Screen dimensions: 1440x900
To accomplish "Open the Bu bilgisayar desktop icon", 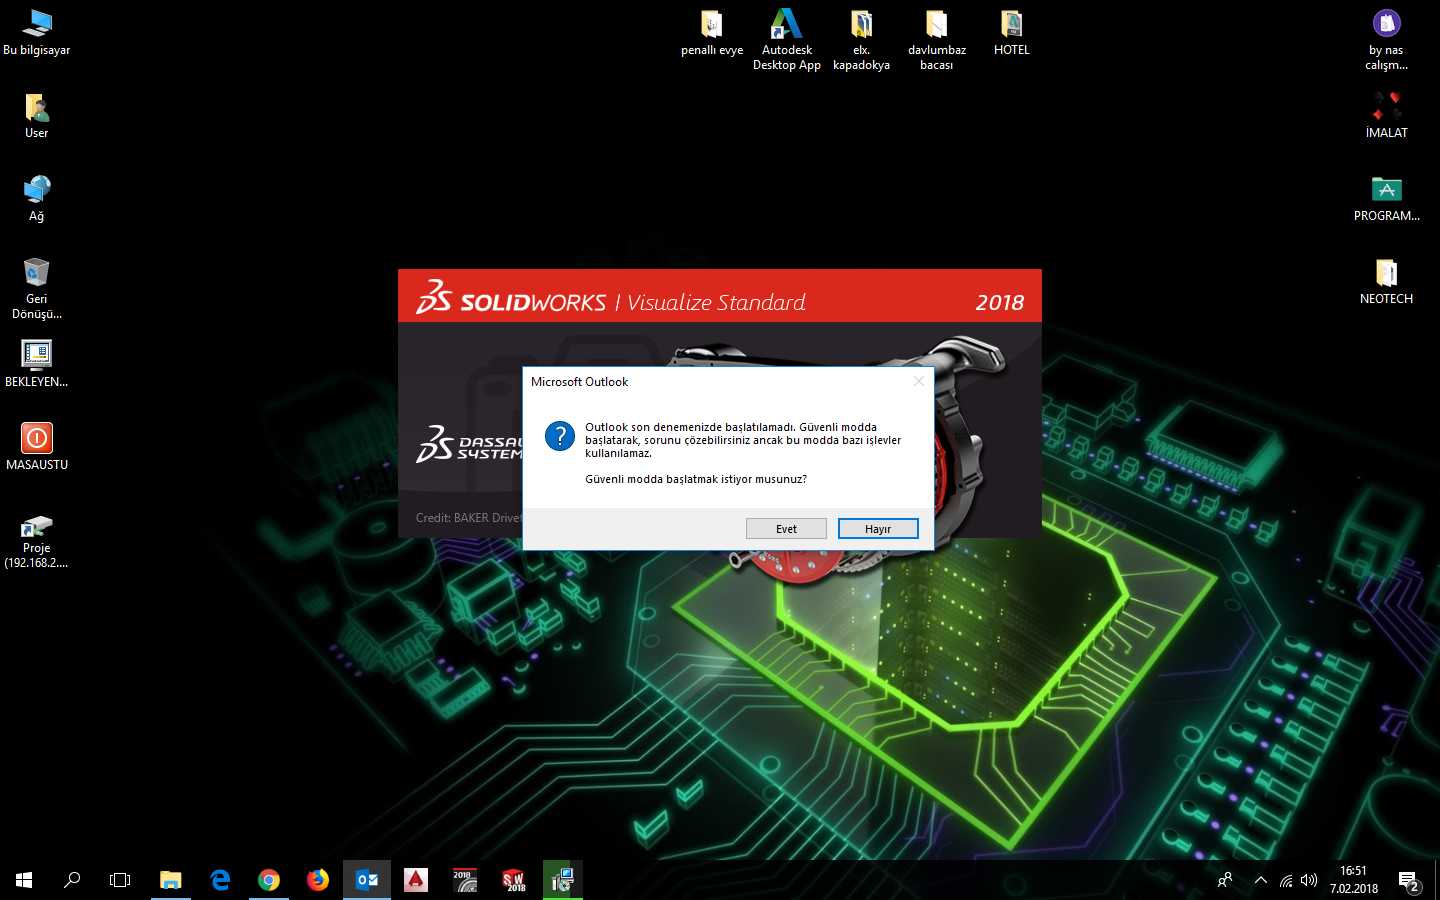I will click(37, 32).
